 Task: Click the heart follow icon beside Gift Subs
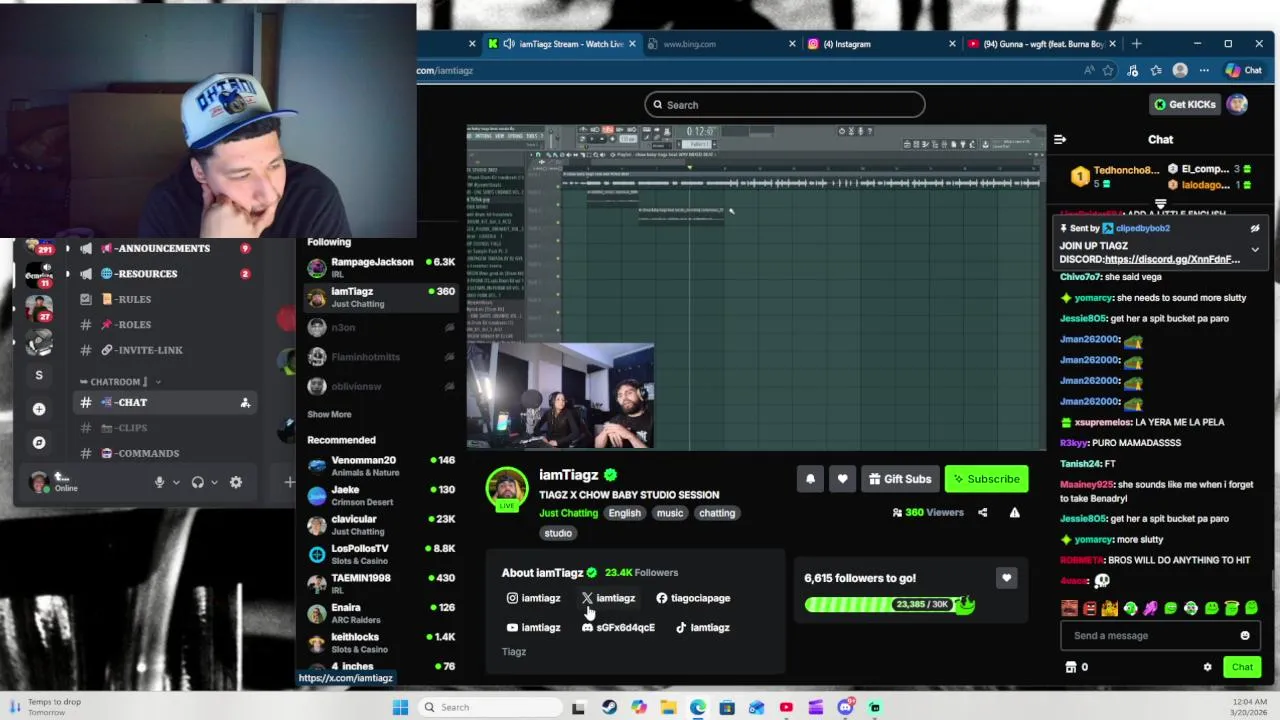coord(842,479)
